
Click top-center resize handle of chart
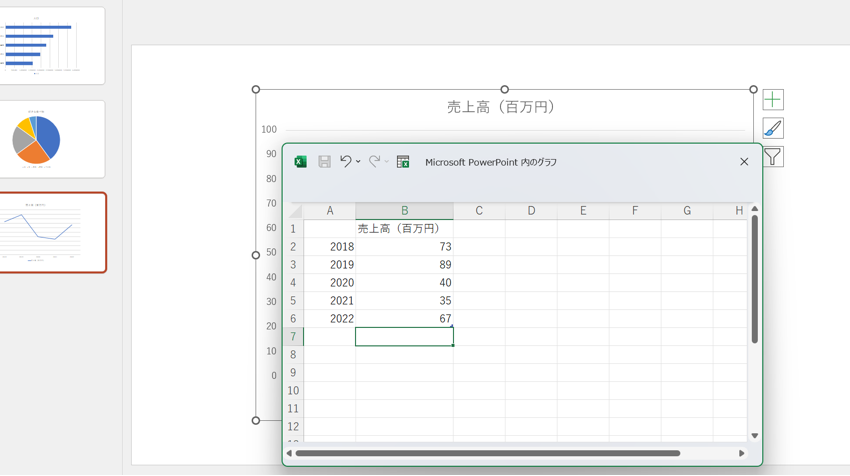505,89
